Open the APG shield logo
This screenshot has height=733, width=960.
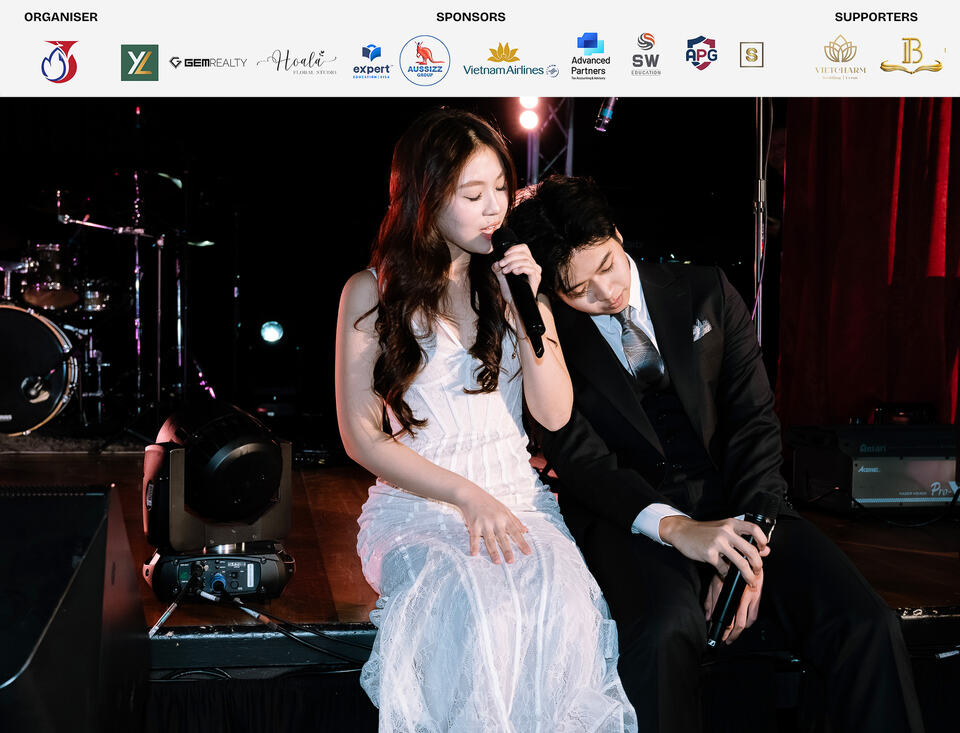point(701,53)
